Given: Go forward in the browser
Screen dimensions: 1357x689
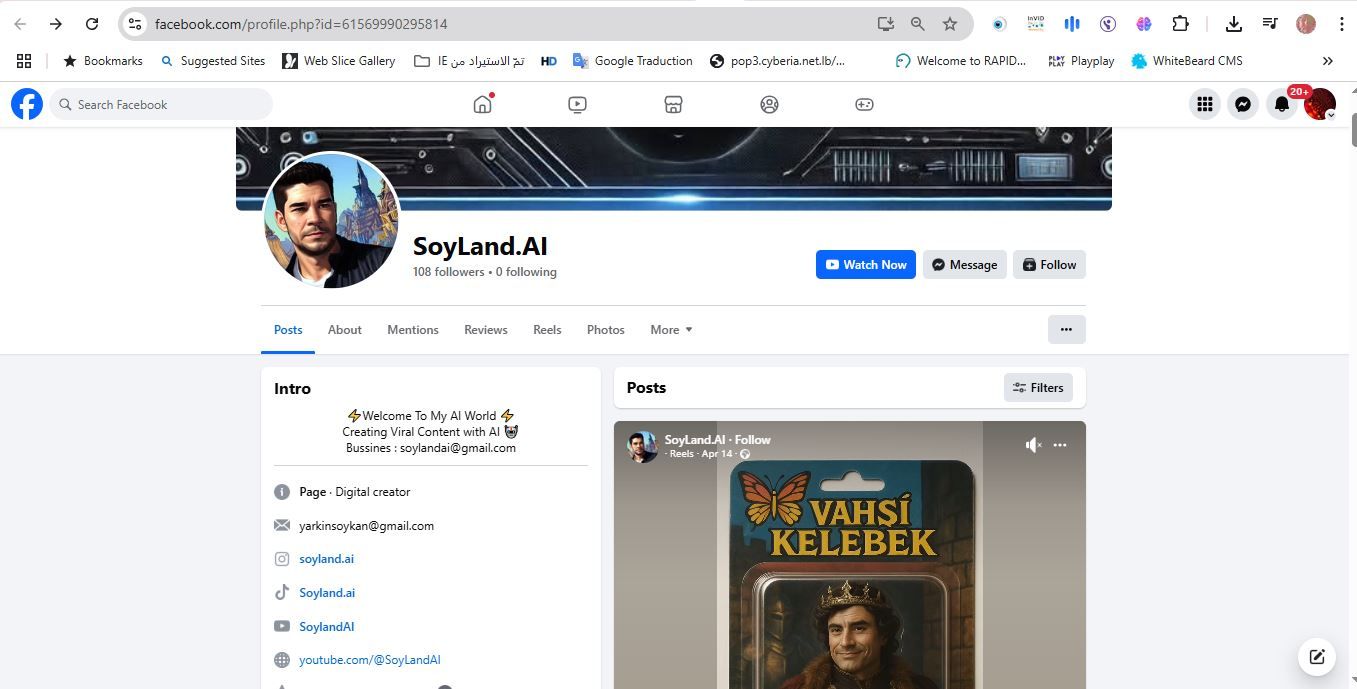Looking at the screenshot, I should coord(56,24).
